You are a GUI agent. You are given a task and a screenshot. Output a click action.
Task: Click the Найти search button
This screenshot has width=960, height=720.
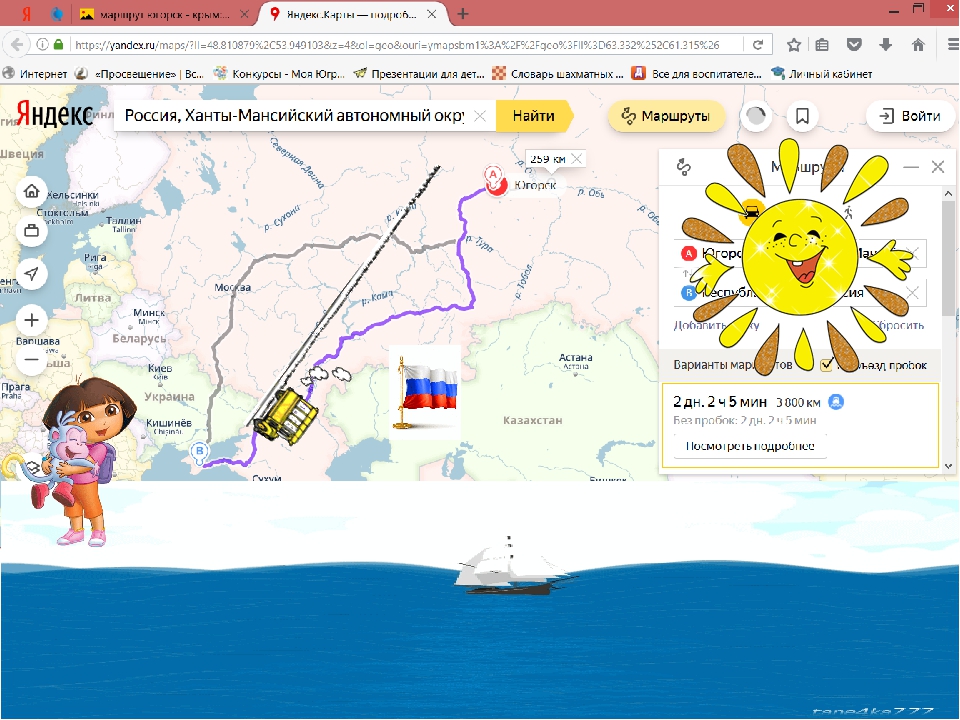534,116
